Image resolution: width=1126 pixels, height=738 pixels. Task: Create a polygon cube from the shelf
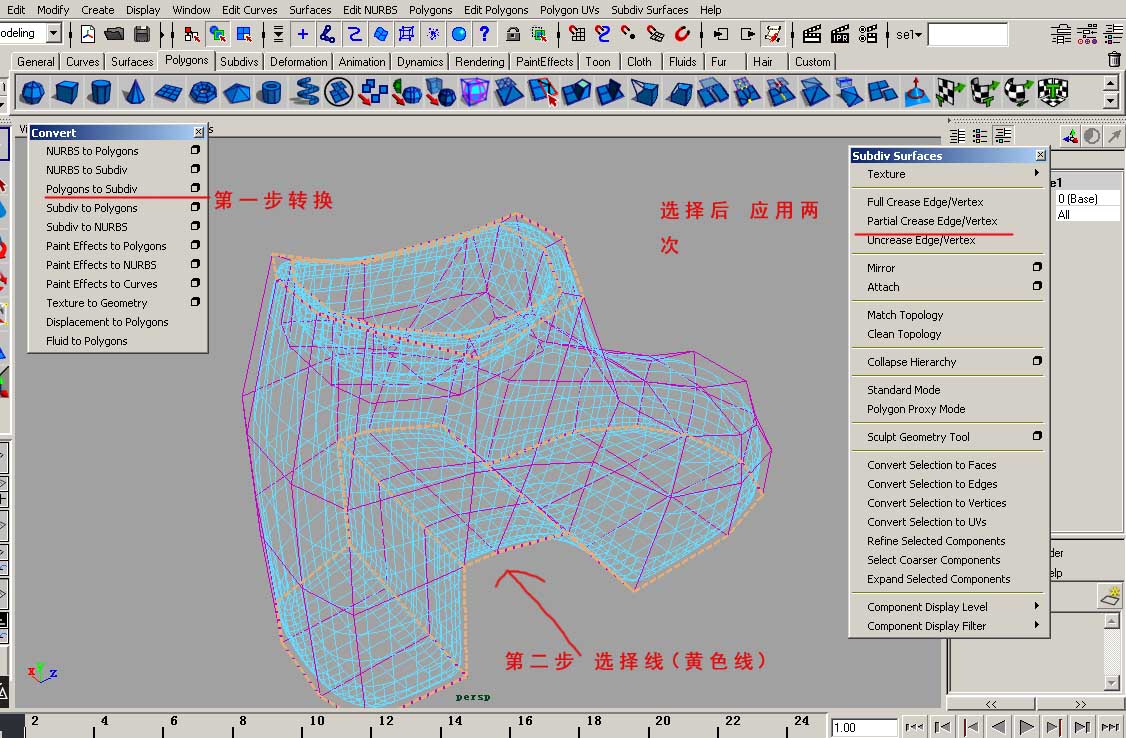pyautogui.click(x=67, y=93)
